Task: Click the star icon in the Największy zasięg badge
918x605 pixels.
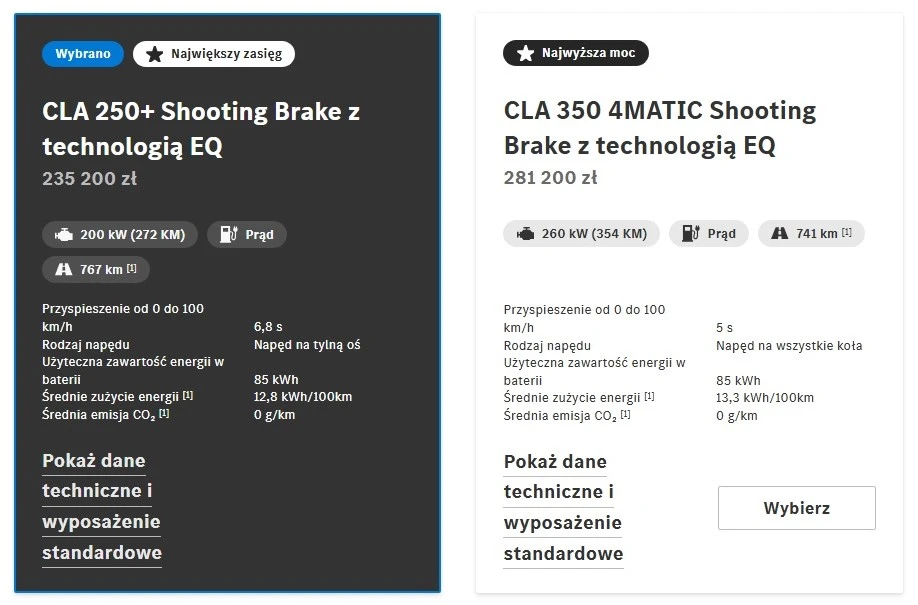Action: point(154,54)
